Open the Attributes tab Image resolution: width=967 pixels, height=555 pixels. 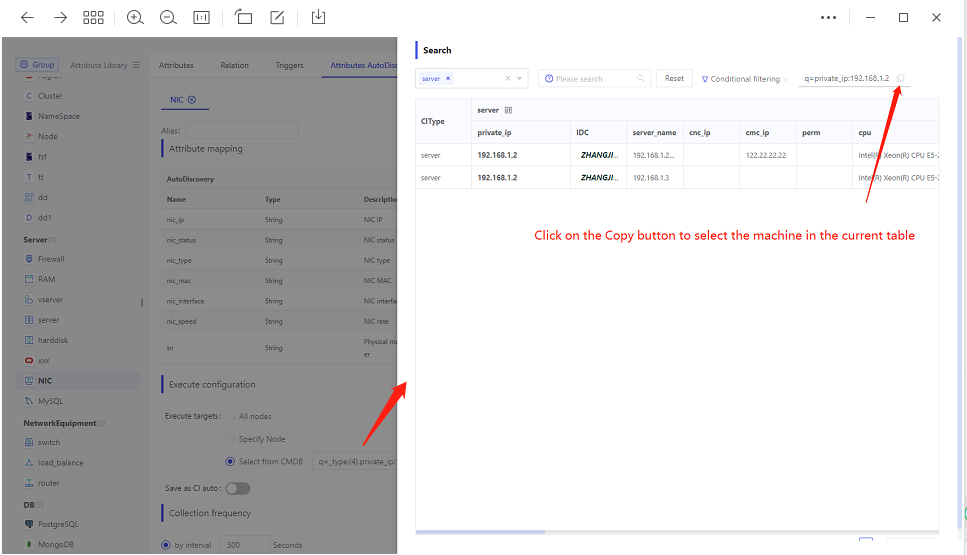tap(176, 65)
